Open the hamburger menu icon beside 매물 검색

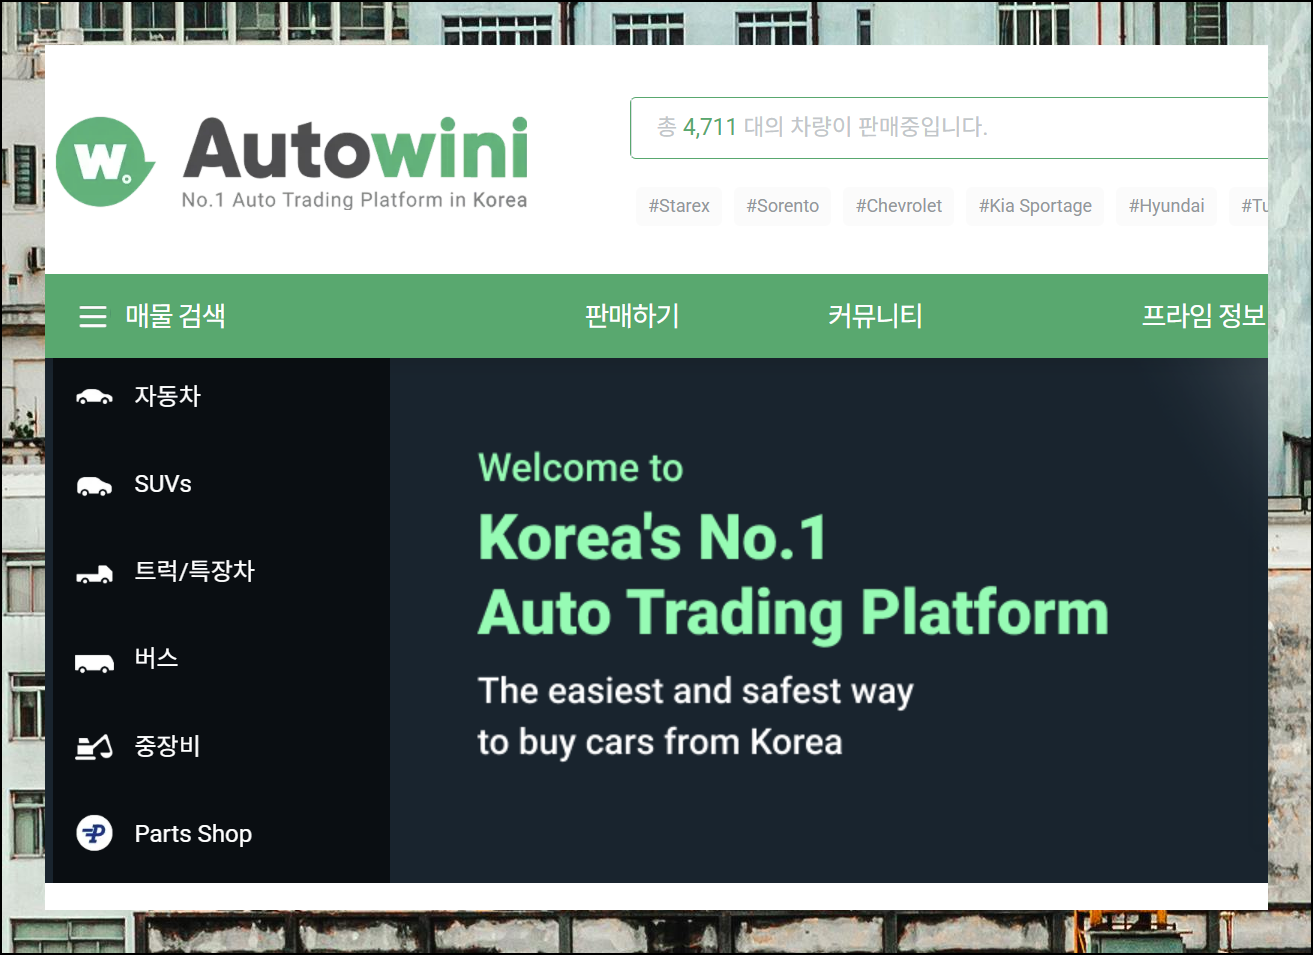(x=93, y=317)
